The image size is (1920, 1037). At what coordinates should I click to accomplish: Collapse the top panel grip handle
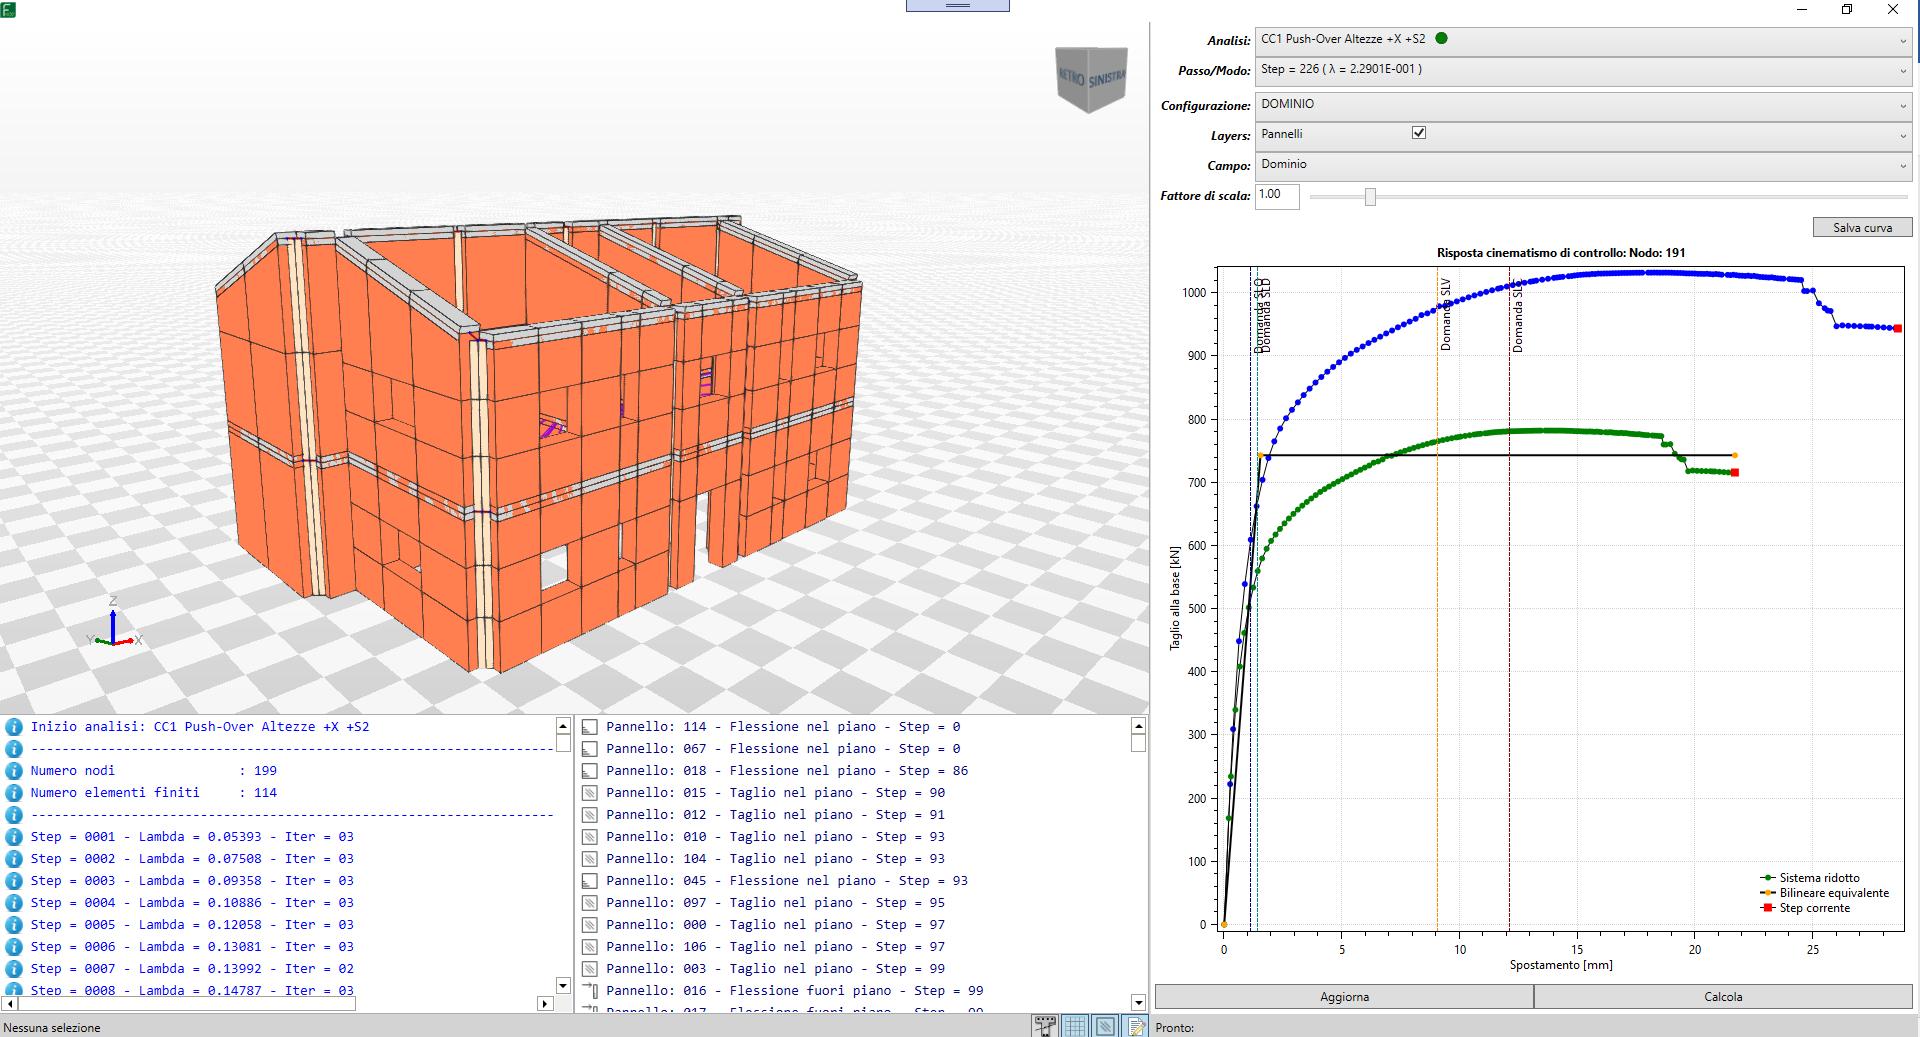(x=958, y=5)
